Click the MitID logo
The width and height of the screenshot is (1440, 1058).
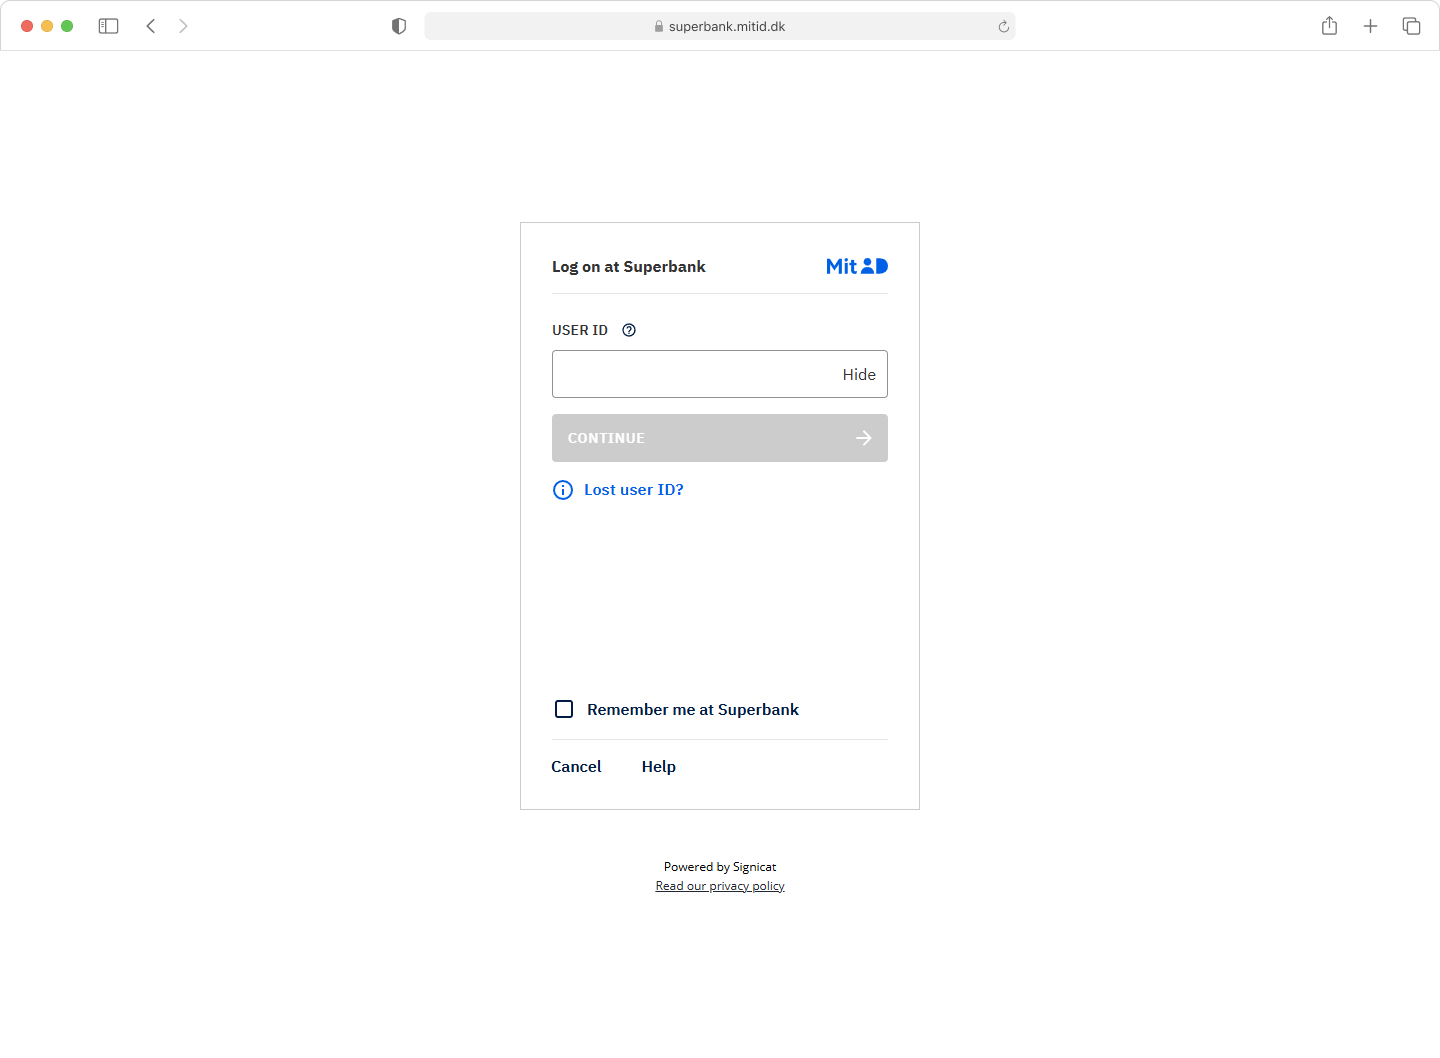point(857,266)
